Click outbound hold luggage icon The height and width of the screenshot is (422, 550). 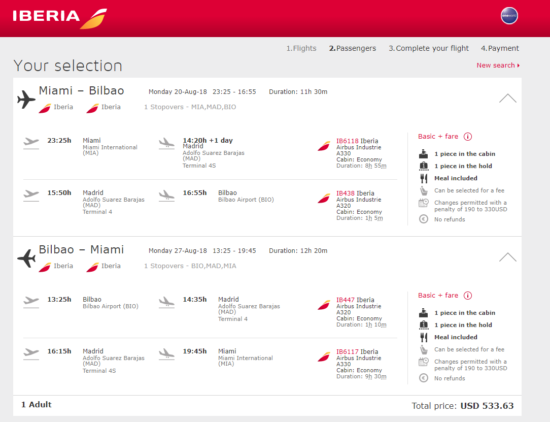click(x=424, y=166)
